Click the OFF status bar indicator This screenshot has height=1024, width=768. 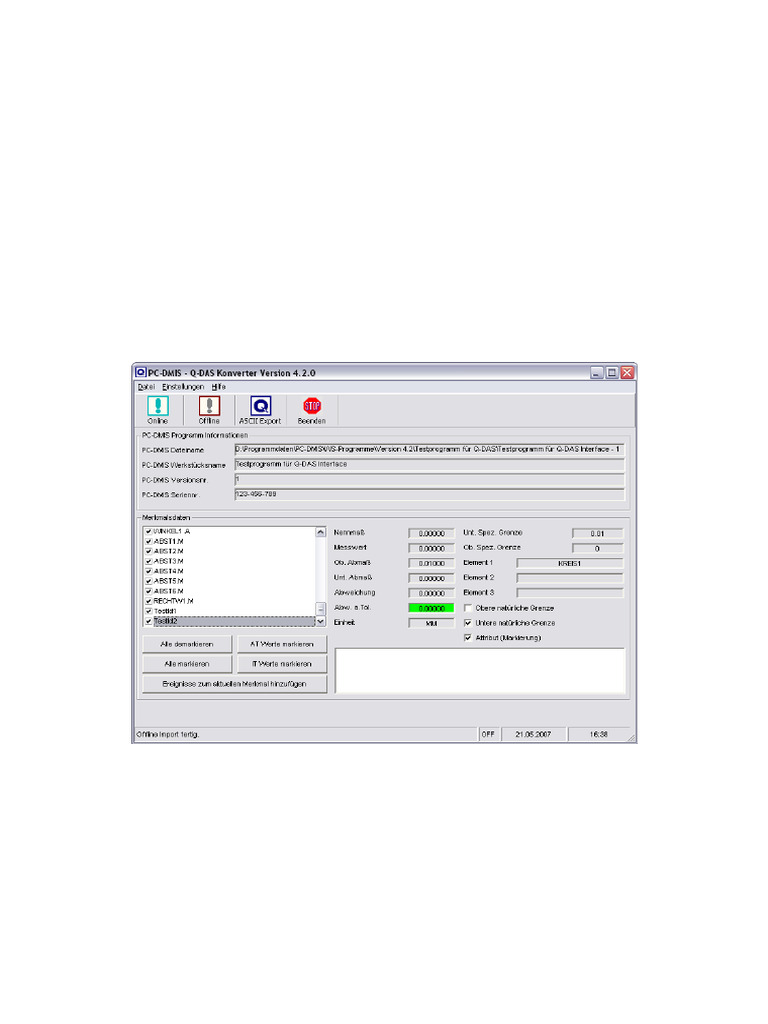pos(488,734)
